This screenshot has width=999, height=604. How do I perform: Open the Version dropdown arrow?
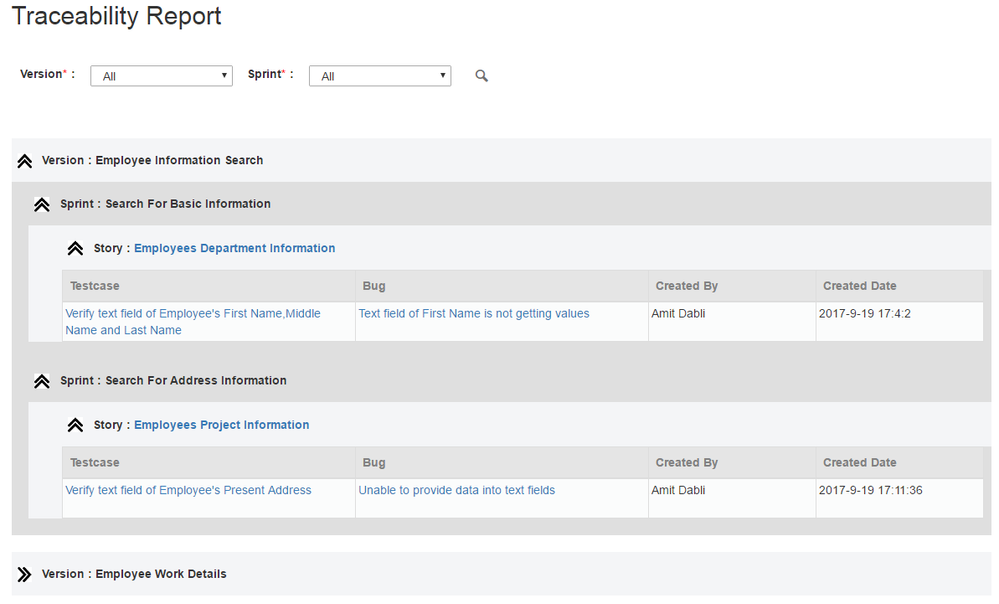(x=224, y=75)
